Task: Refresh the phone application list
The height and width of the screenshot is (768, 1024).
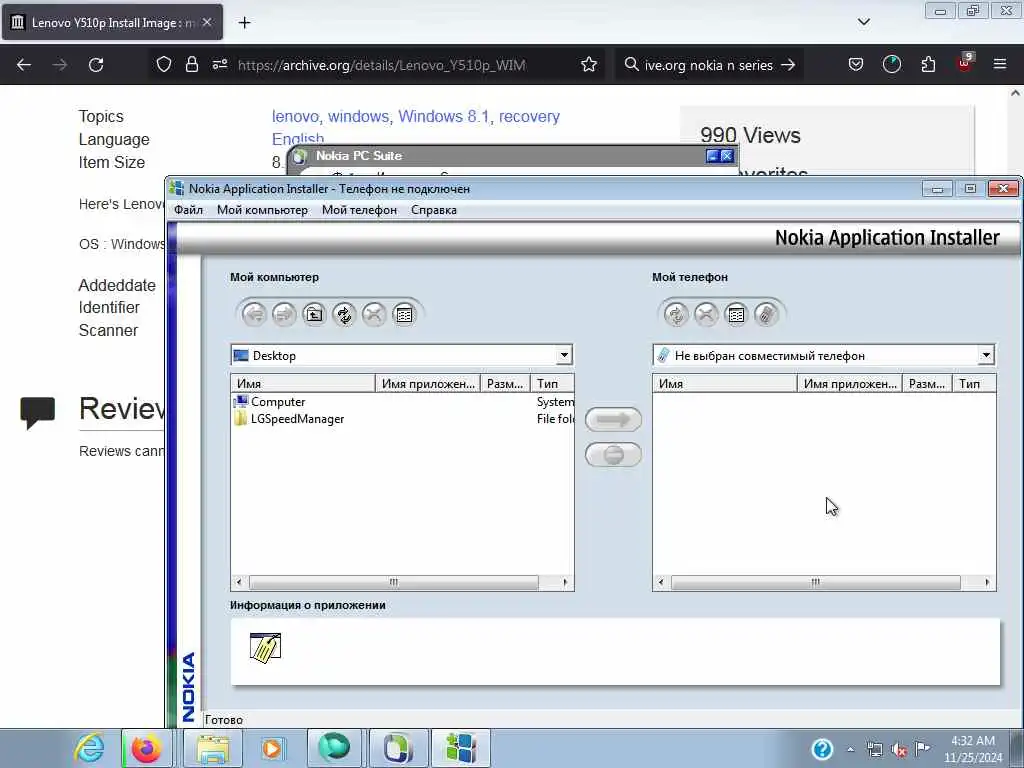Action: tap(676, 315)
